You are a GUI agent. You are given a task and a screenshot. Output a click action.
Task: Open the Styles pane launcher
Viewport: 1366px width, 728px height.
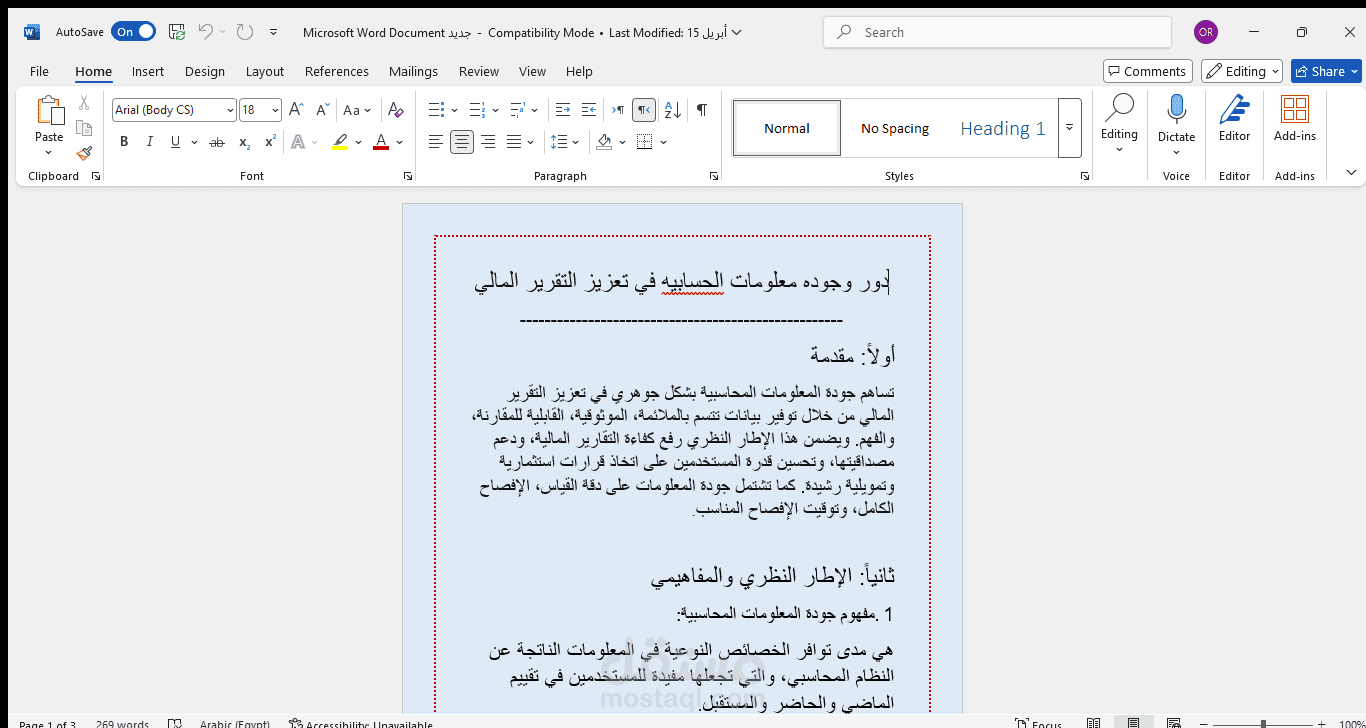coord(1085,176)
